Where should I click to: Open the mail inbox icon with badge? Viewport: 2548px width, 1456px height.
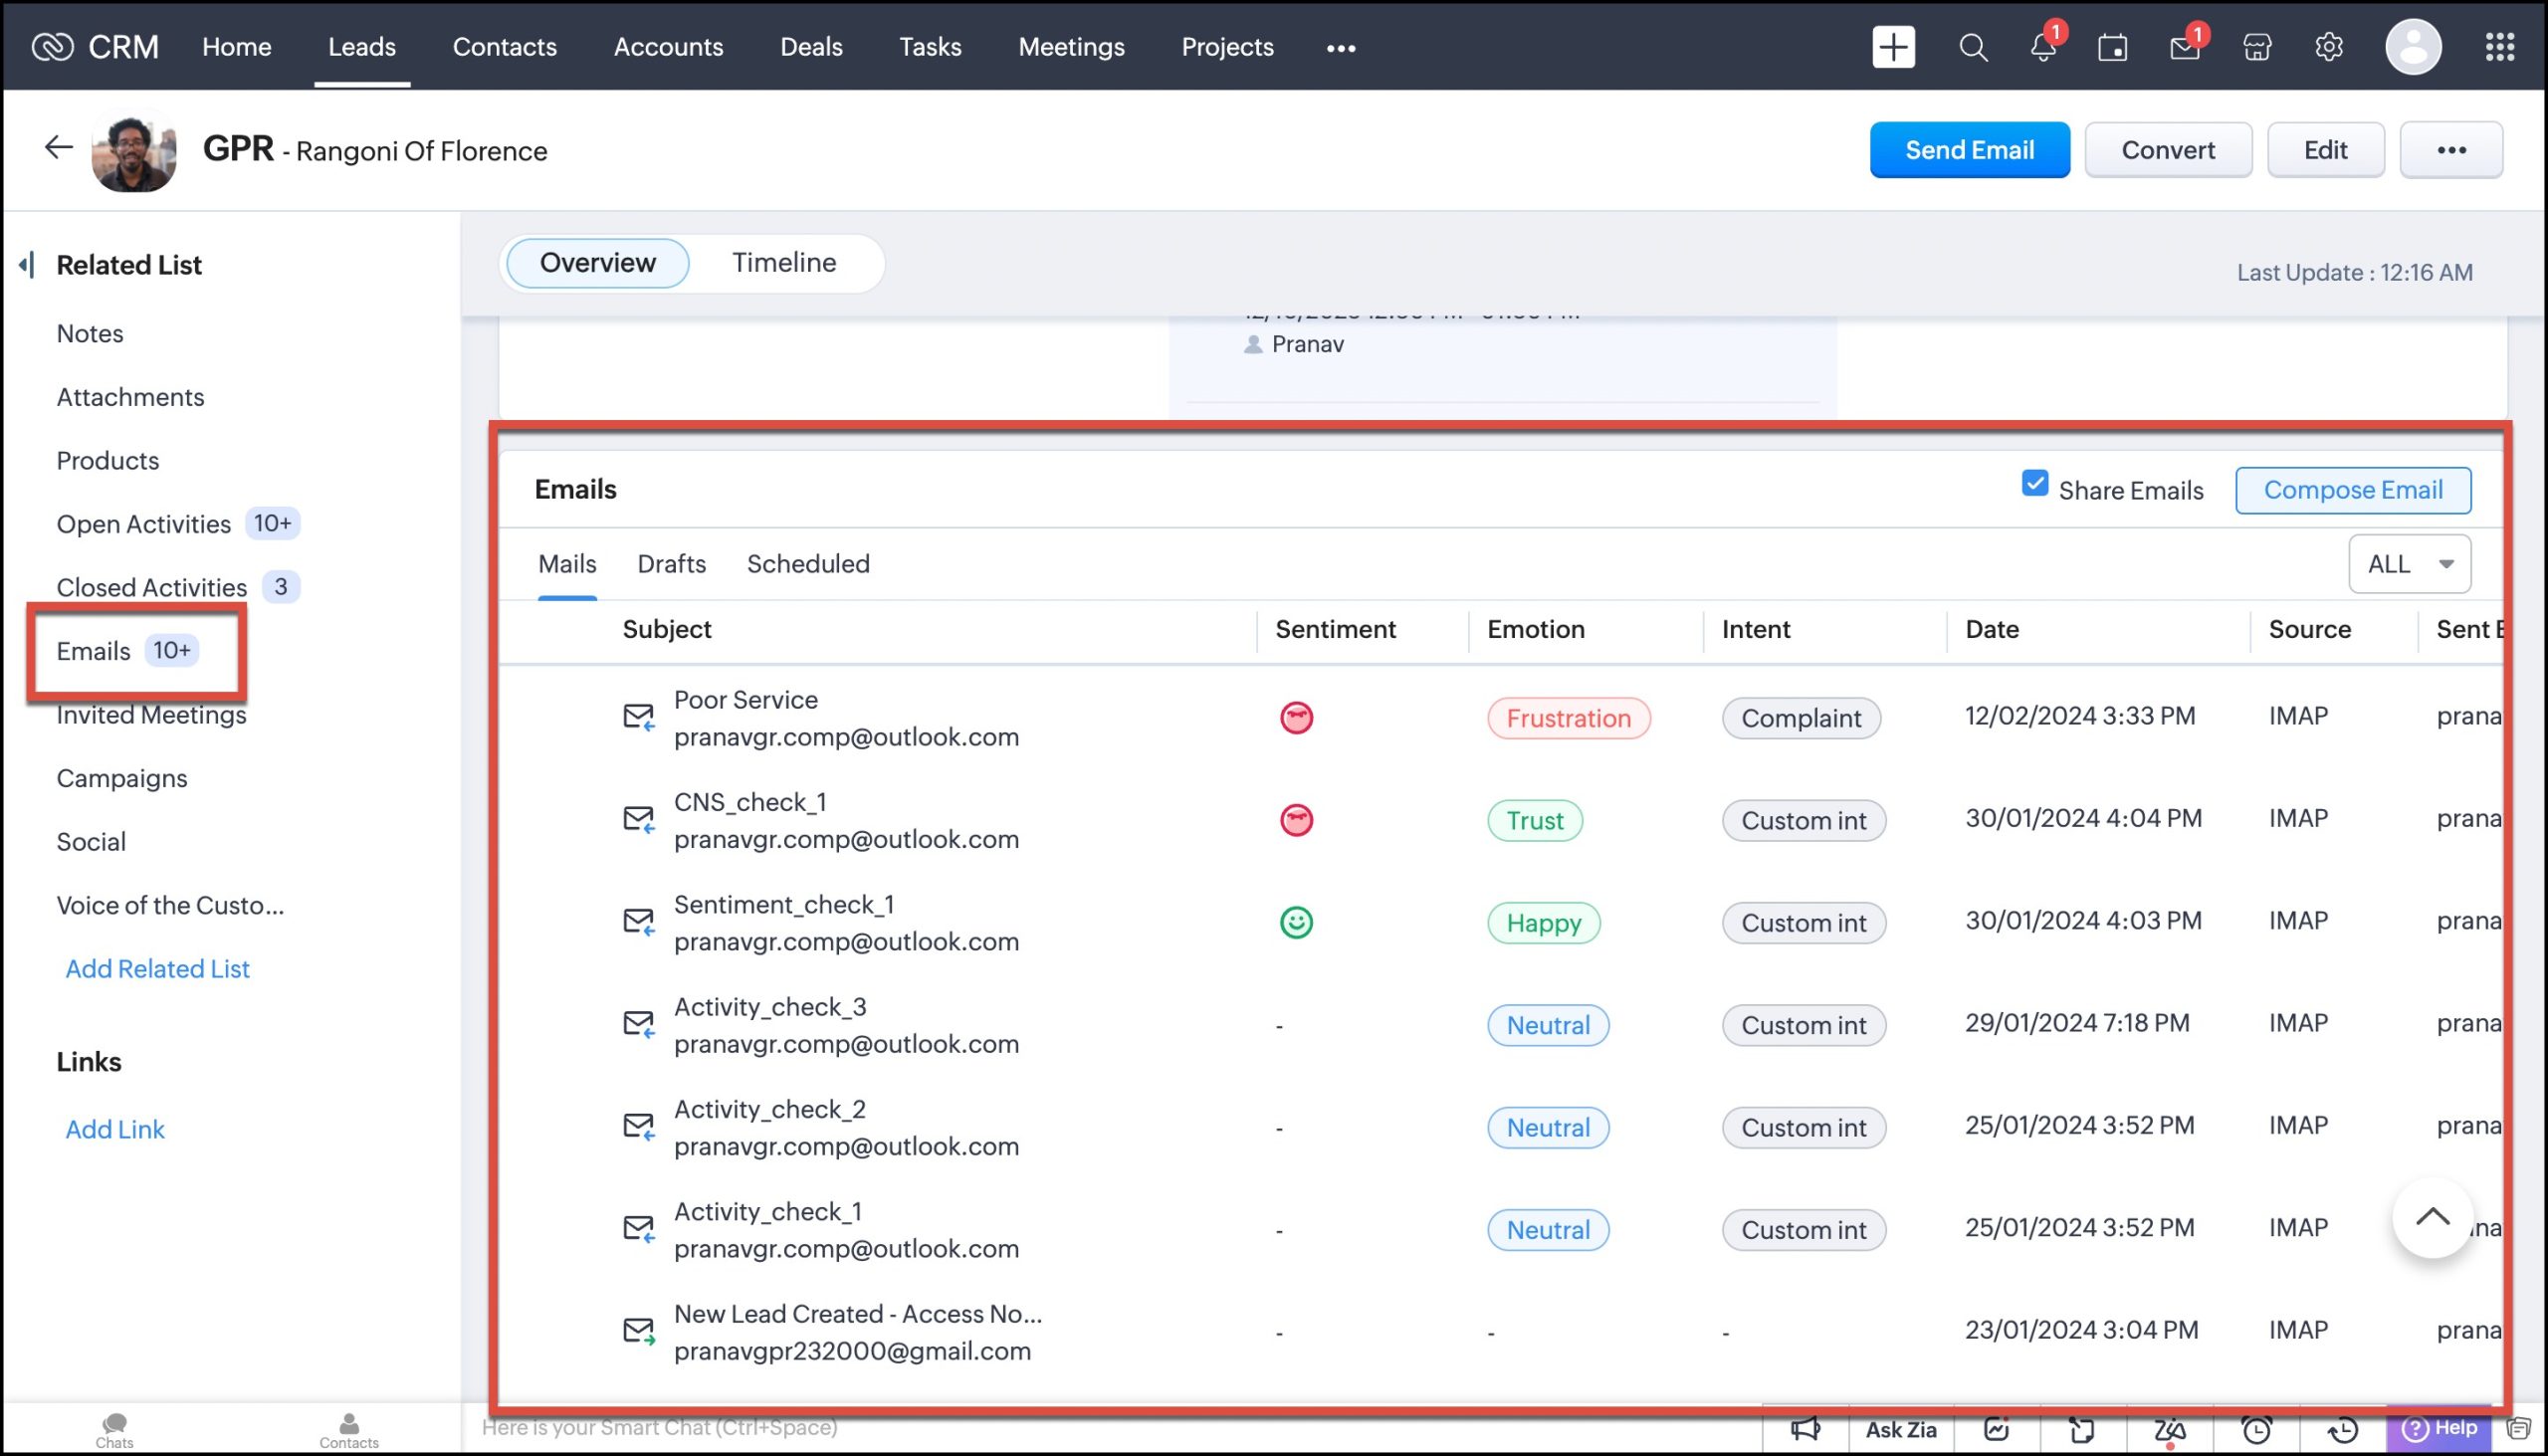pyautogui.click(x=2184, y=47)
